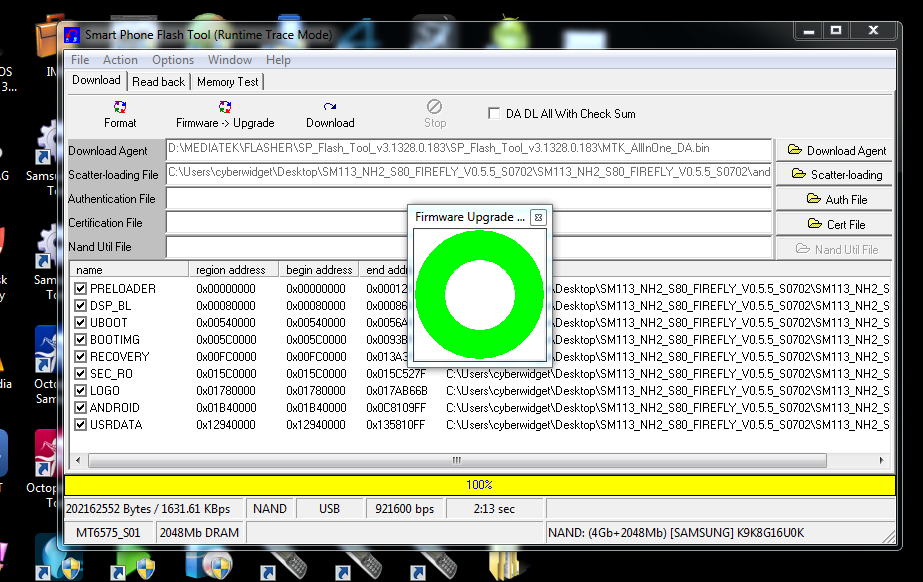
Task: Click the yellow 100% progress bar
Action: point(479,485)
